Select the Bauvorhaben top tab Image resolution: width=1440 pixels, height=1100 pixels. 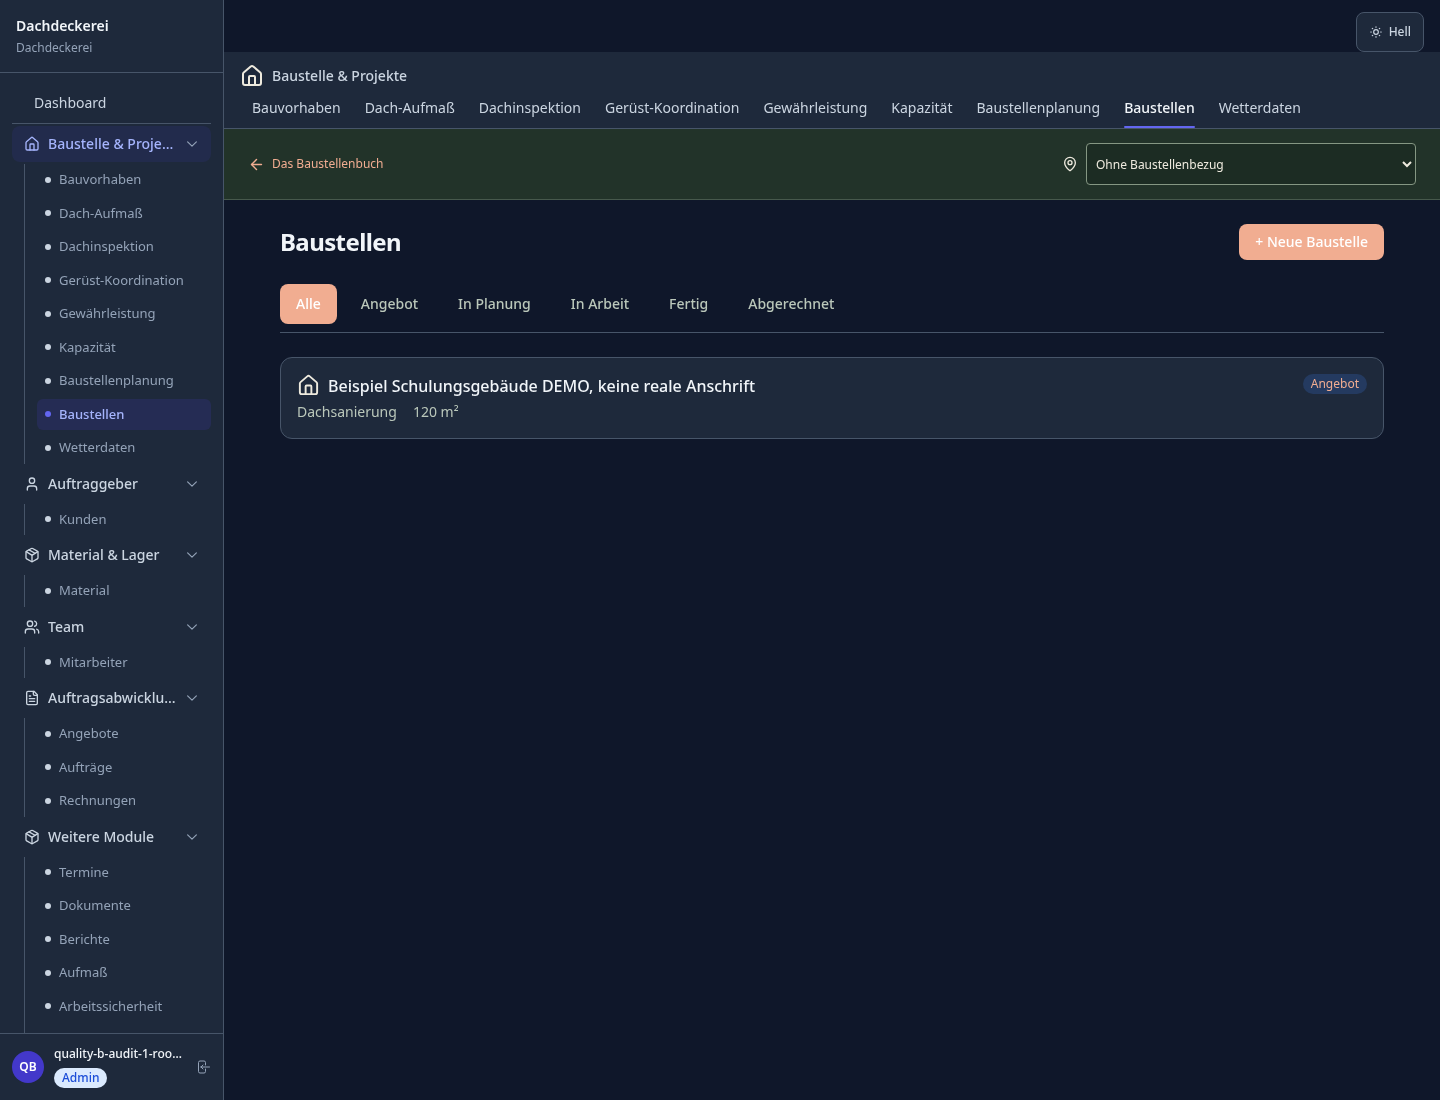click(x=296, y=108)
